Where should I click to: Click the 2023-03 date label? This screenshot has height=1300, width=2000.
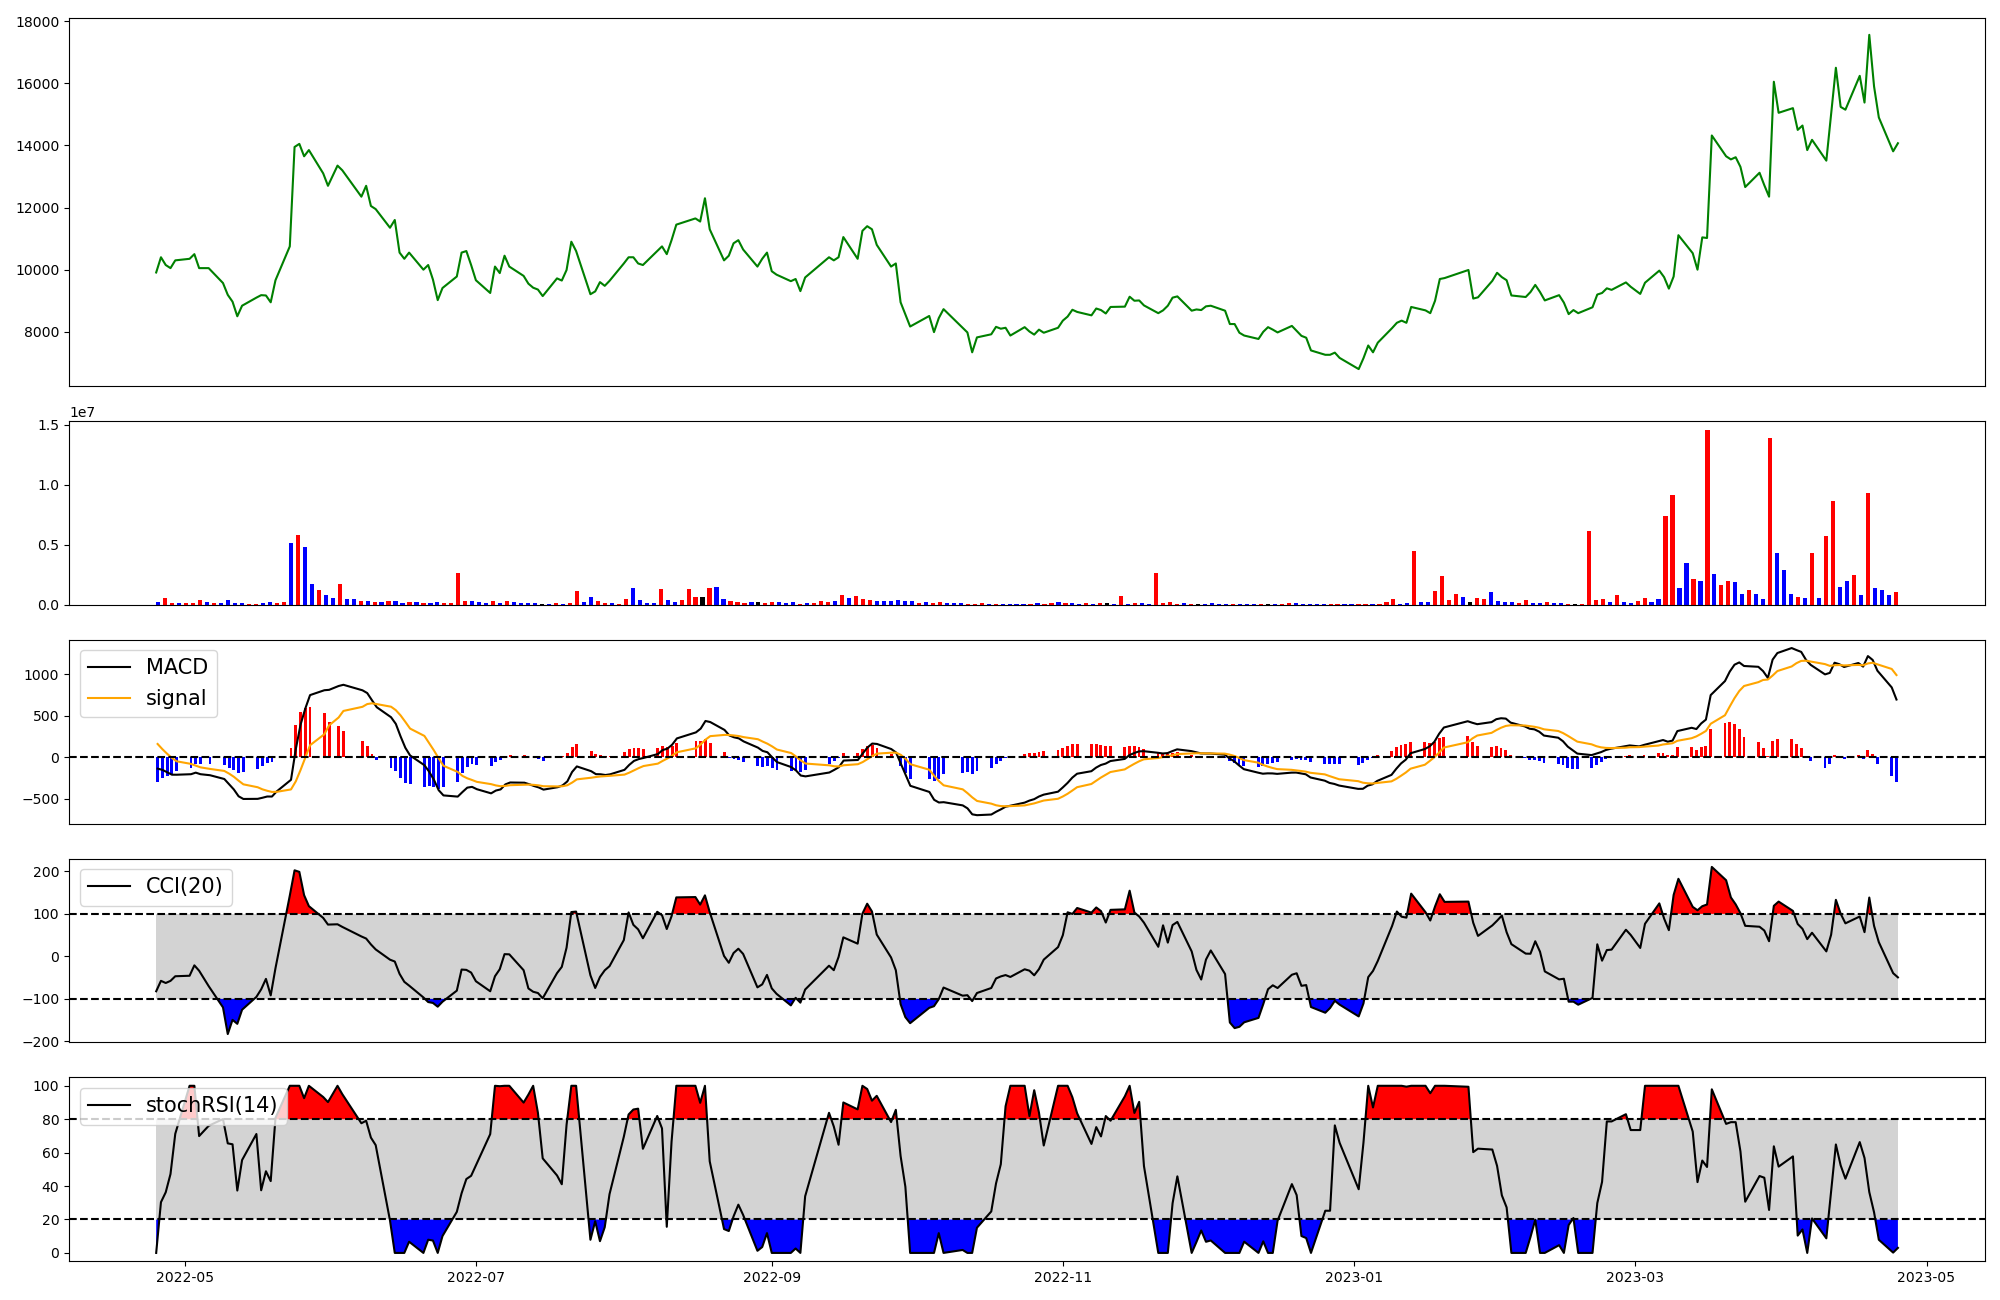click(x=1635, y=1277)
